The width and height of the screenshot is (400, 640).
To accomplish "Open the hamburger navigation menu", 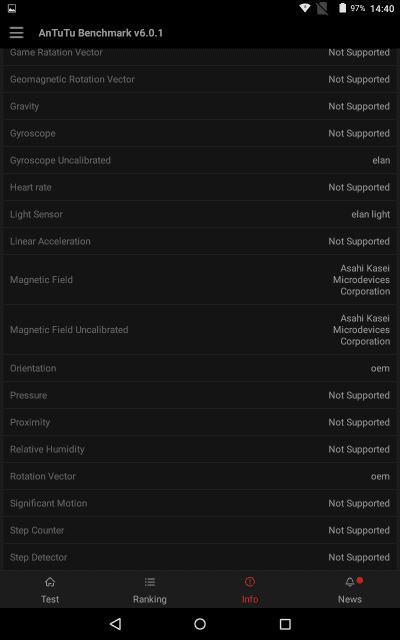I will (16, 33).
